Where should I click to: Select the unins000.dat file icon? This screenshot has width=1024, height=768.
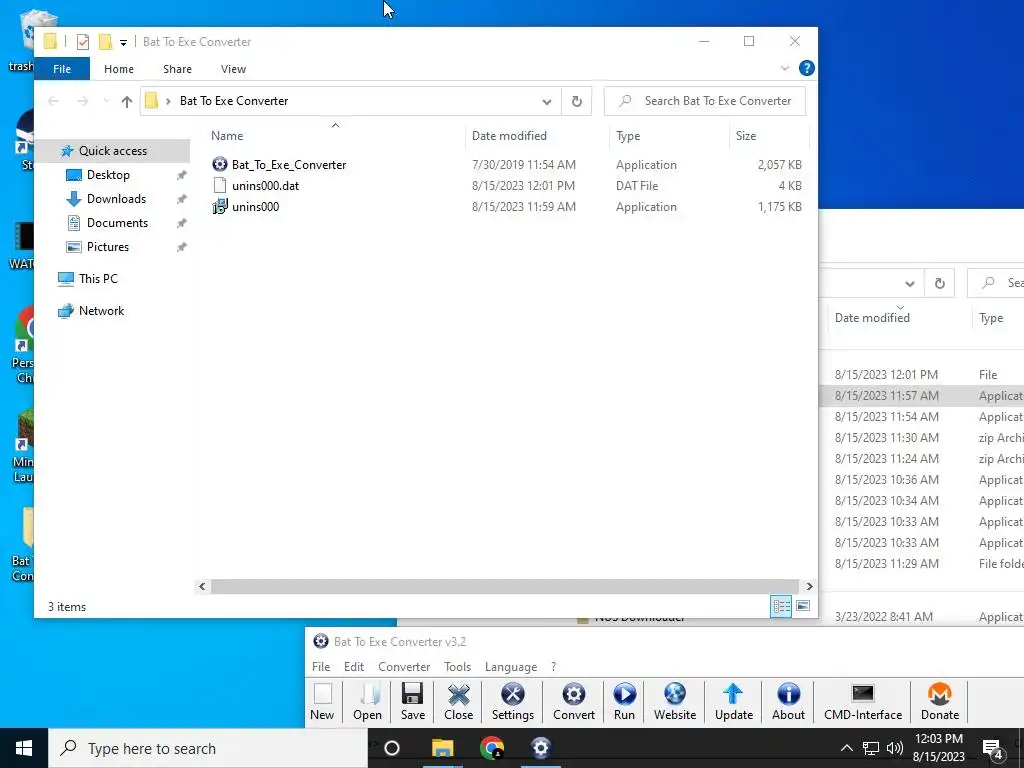click(x=220, y=185)
